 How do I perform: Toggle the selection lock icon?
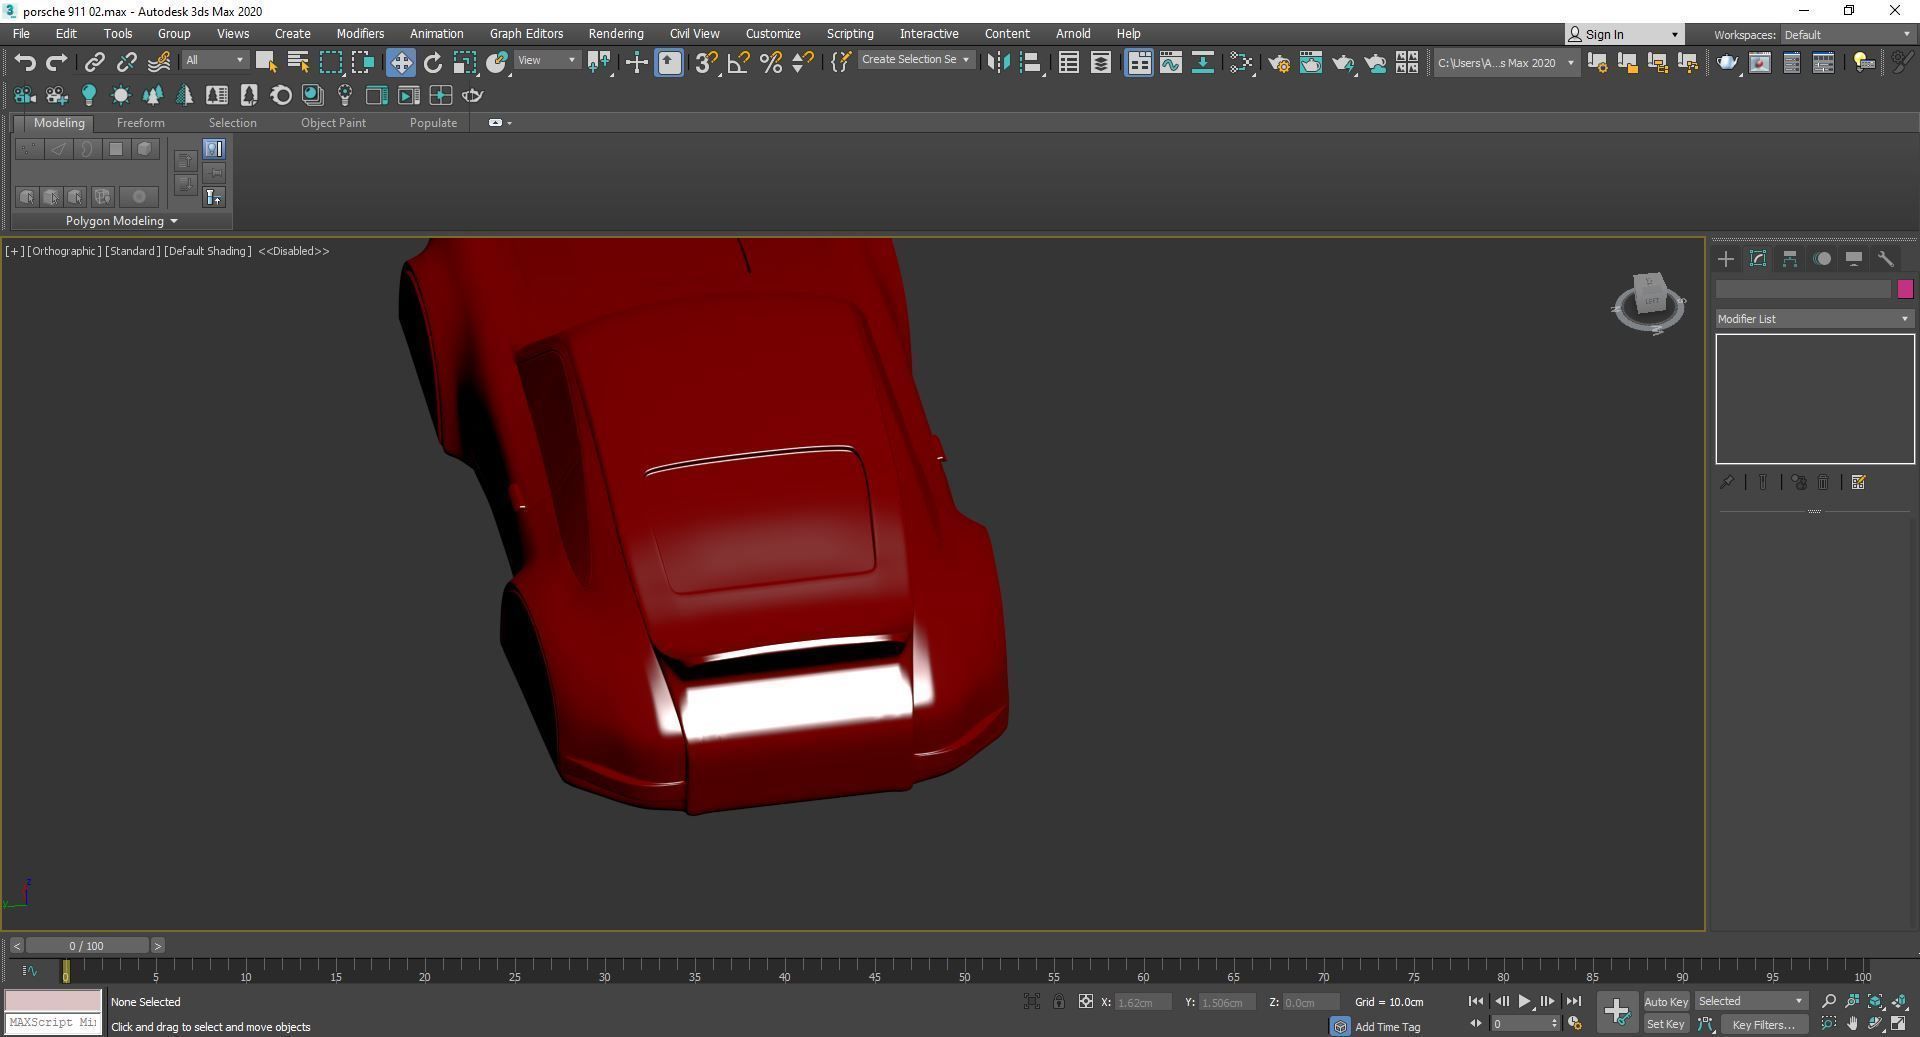tap(1059, 1001)
